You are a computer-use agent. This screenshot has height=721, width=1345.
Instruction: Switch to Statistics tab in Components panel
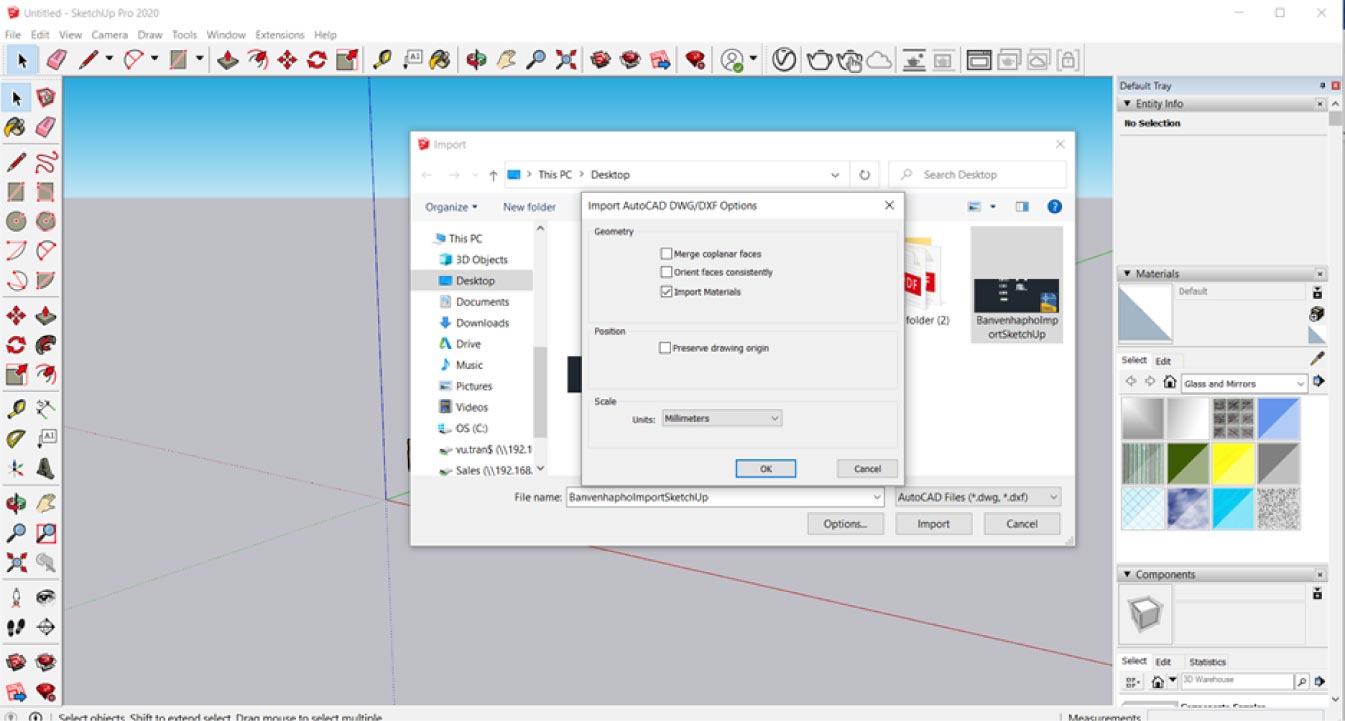(1207, 662)
